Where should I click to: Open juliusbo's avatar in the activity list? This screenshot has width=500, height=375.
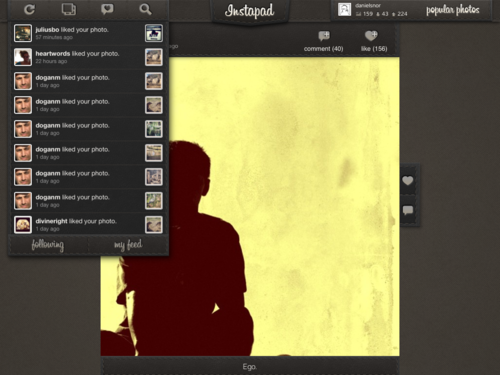coord(23,33)
